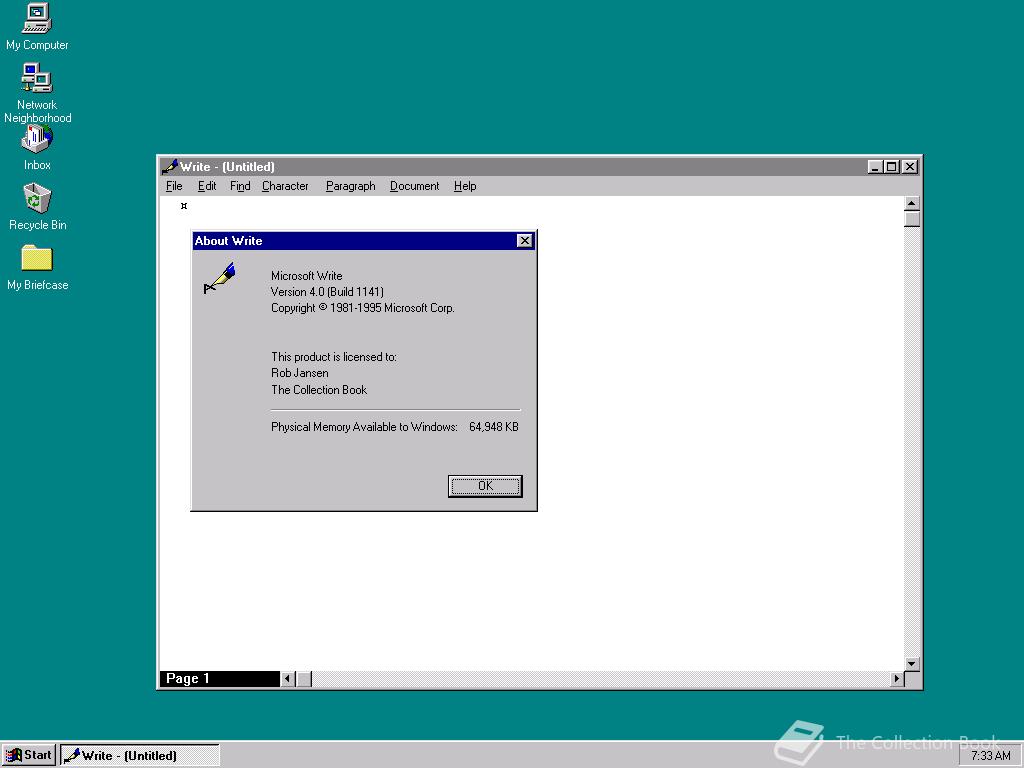Click the 7:33 AM clock in tray

tap(991, 756)
